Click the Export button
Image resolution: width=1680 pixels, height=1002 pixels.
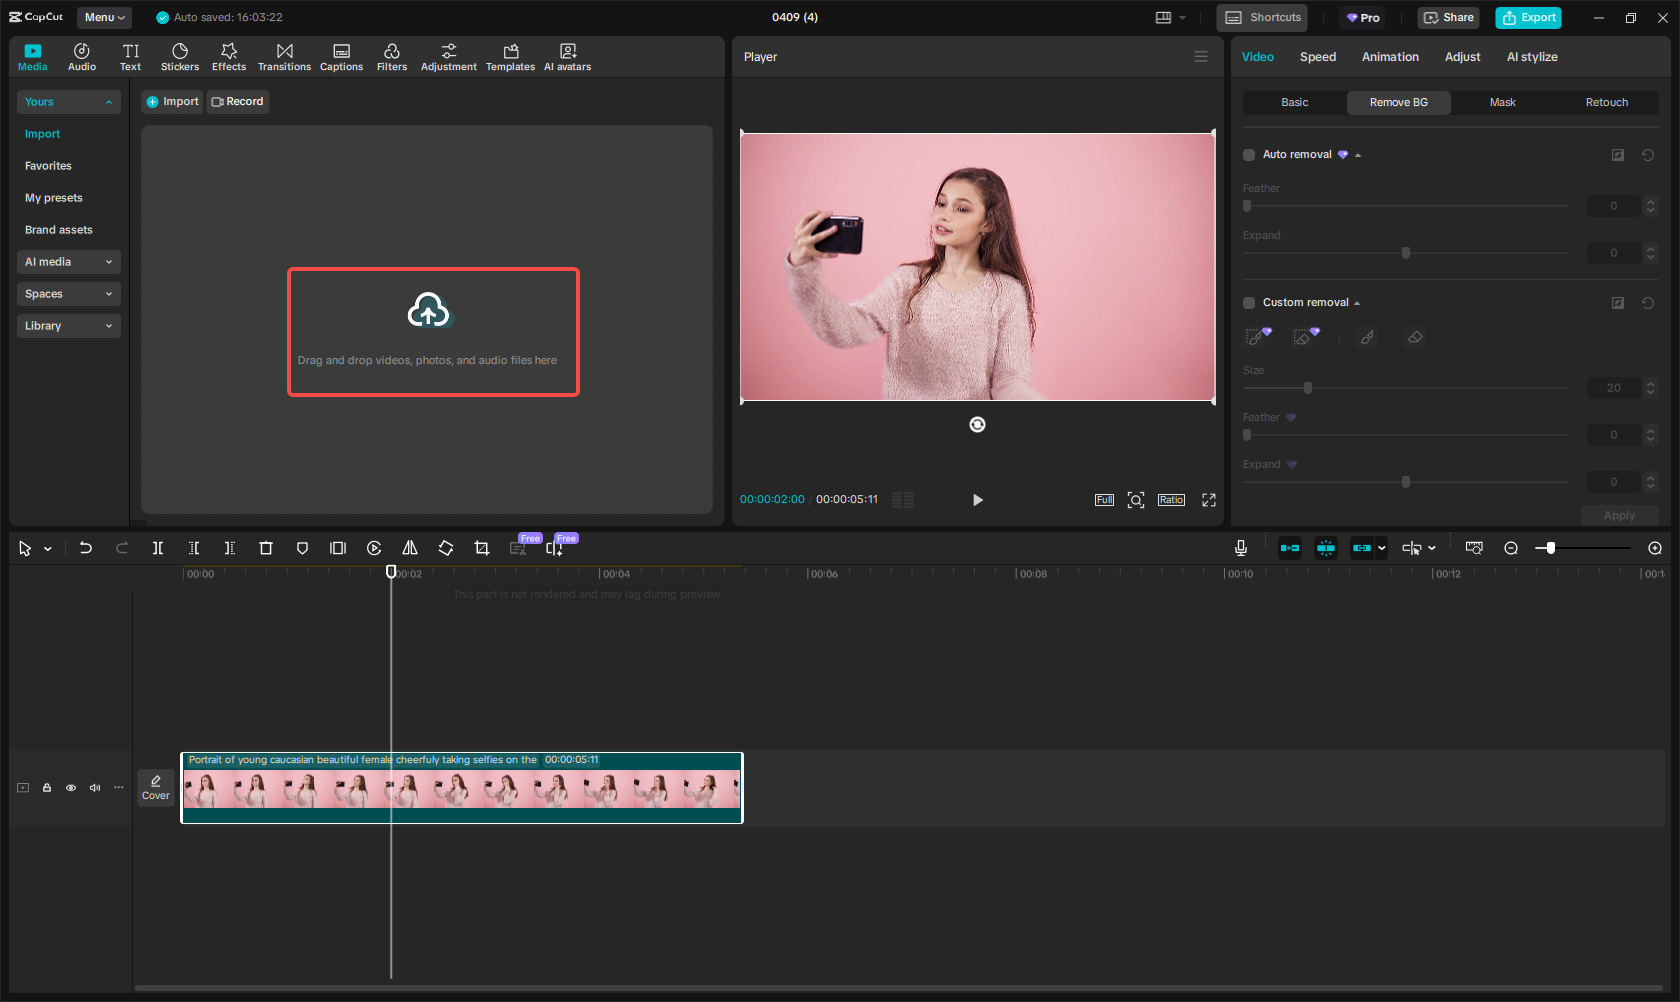click(x=1528, y=17)
